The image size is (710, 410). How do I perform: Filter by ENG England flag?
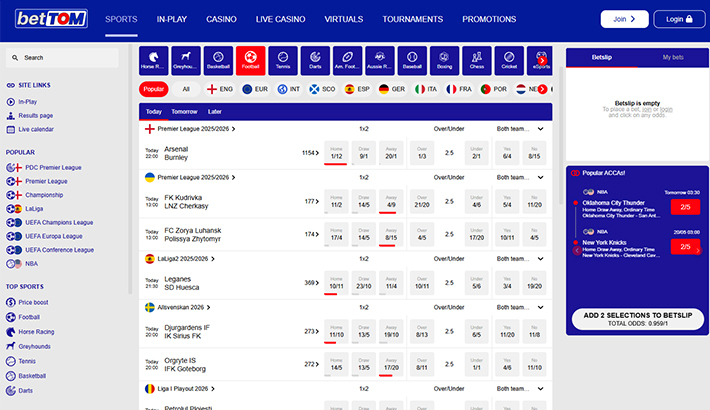tap(220, 89)
